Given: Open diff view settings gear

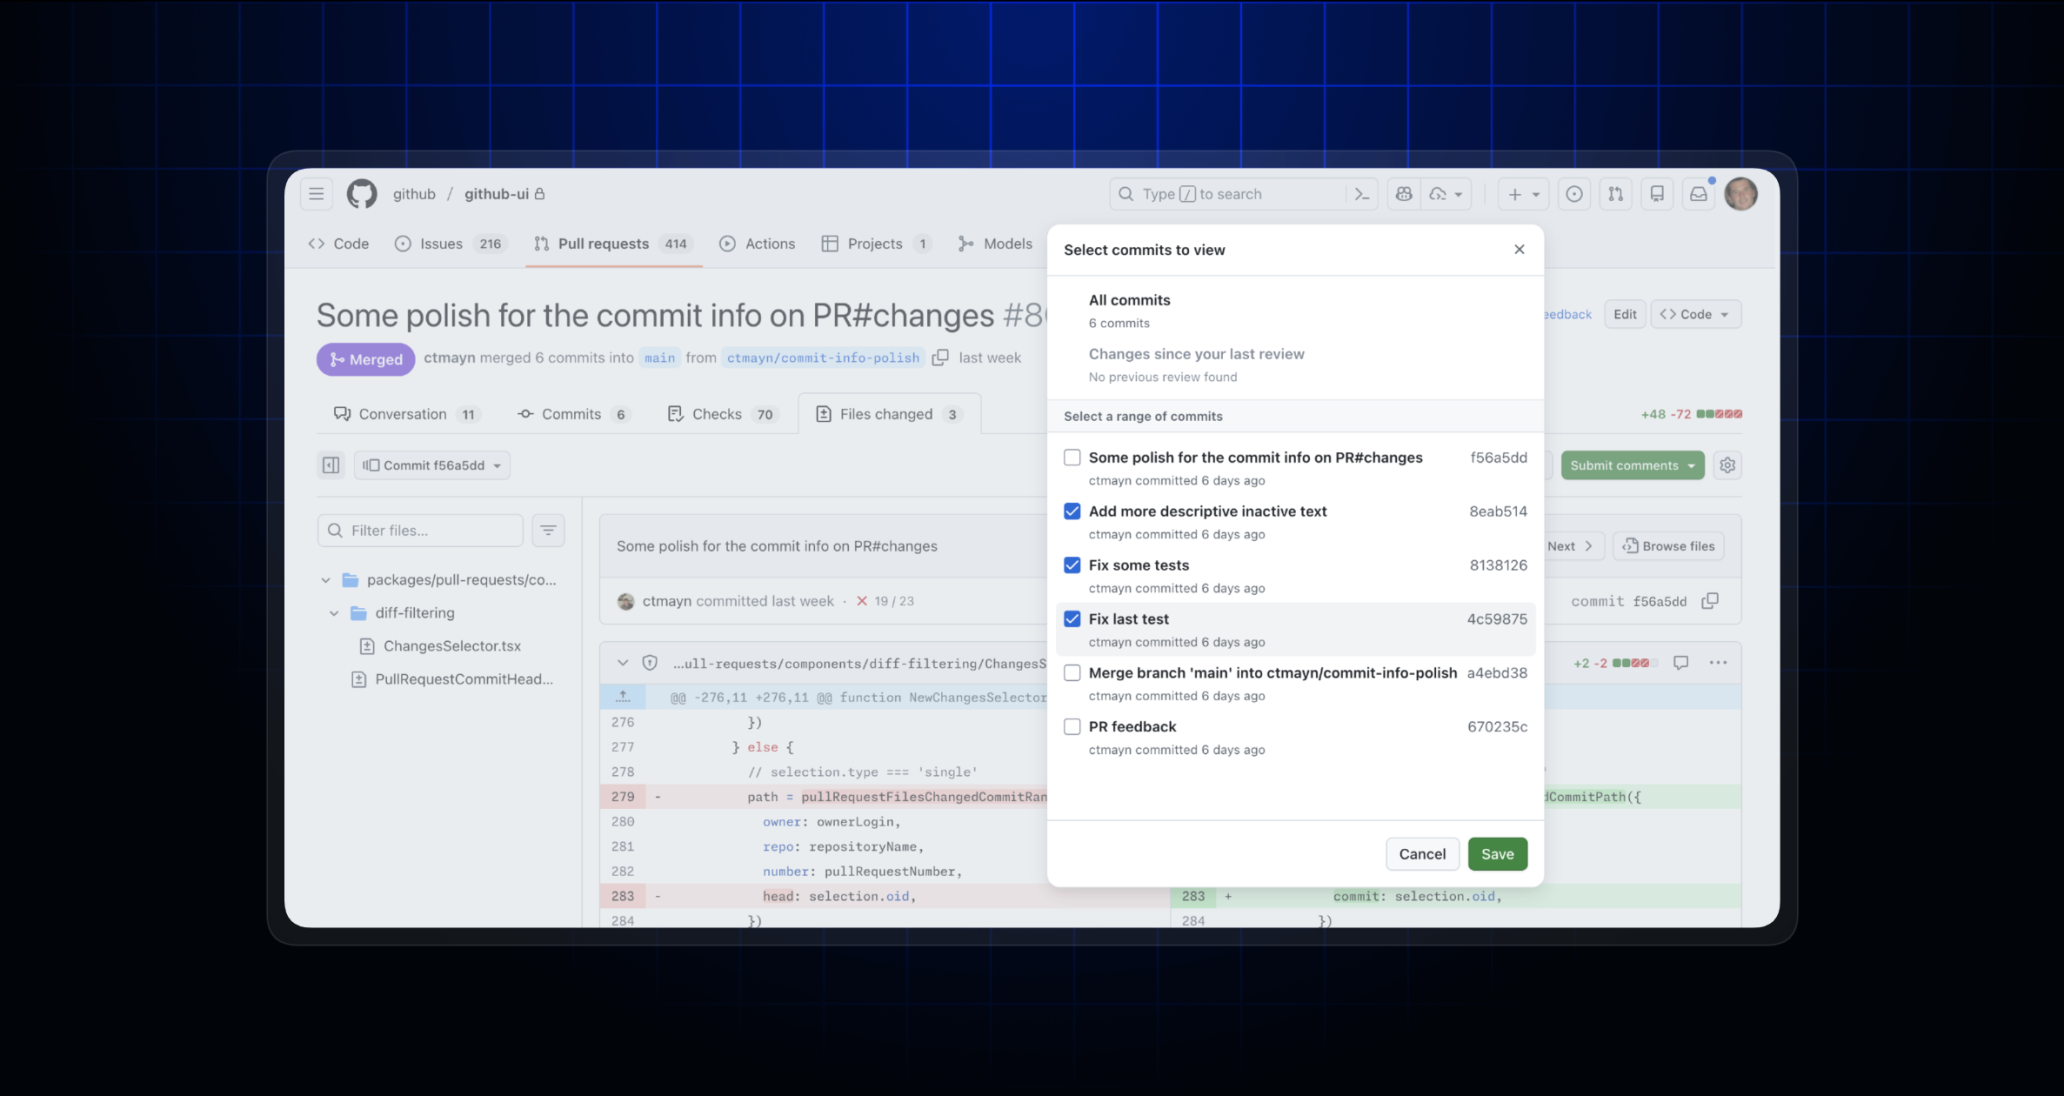Looking at the screenshot, I should pos(1727,465).
